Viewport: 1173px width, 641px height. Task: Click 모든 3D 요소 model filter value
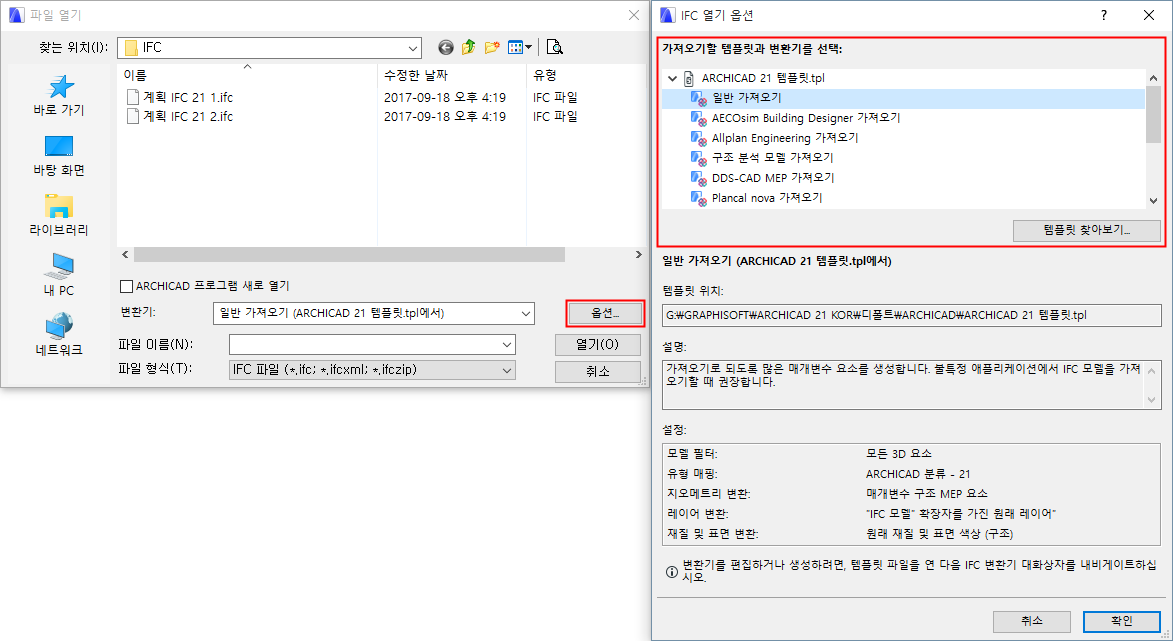point(898,454)
